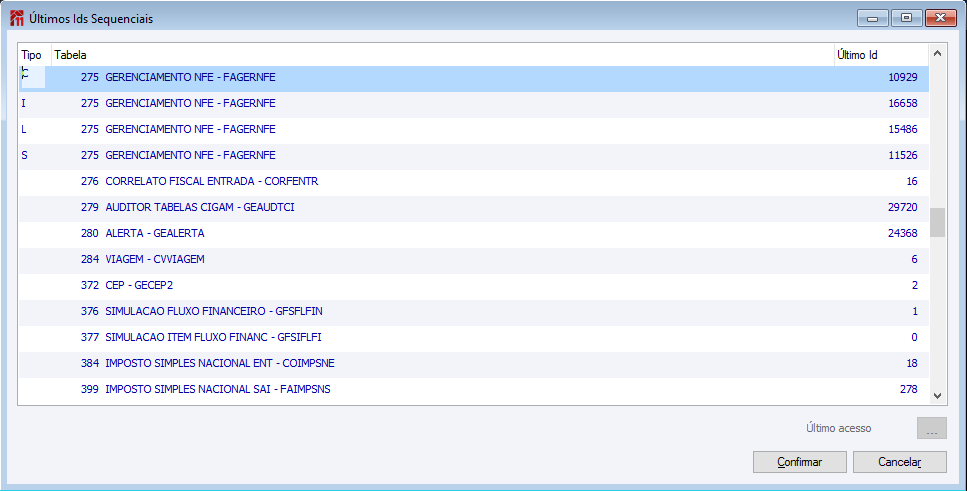Click the application icon in title bar
Viewport: 967px width, 491px height.
[17, 19]
